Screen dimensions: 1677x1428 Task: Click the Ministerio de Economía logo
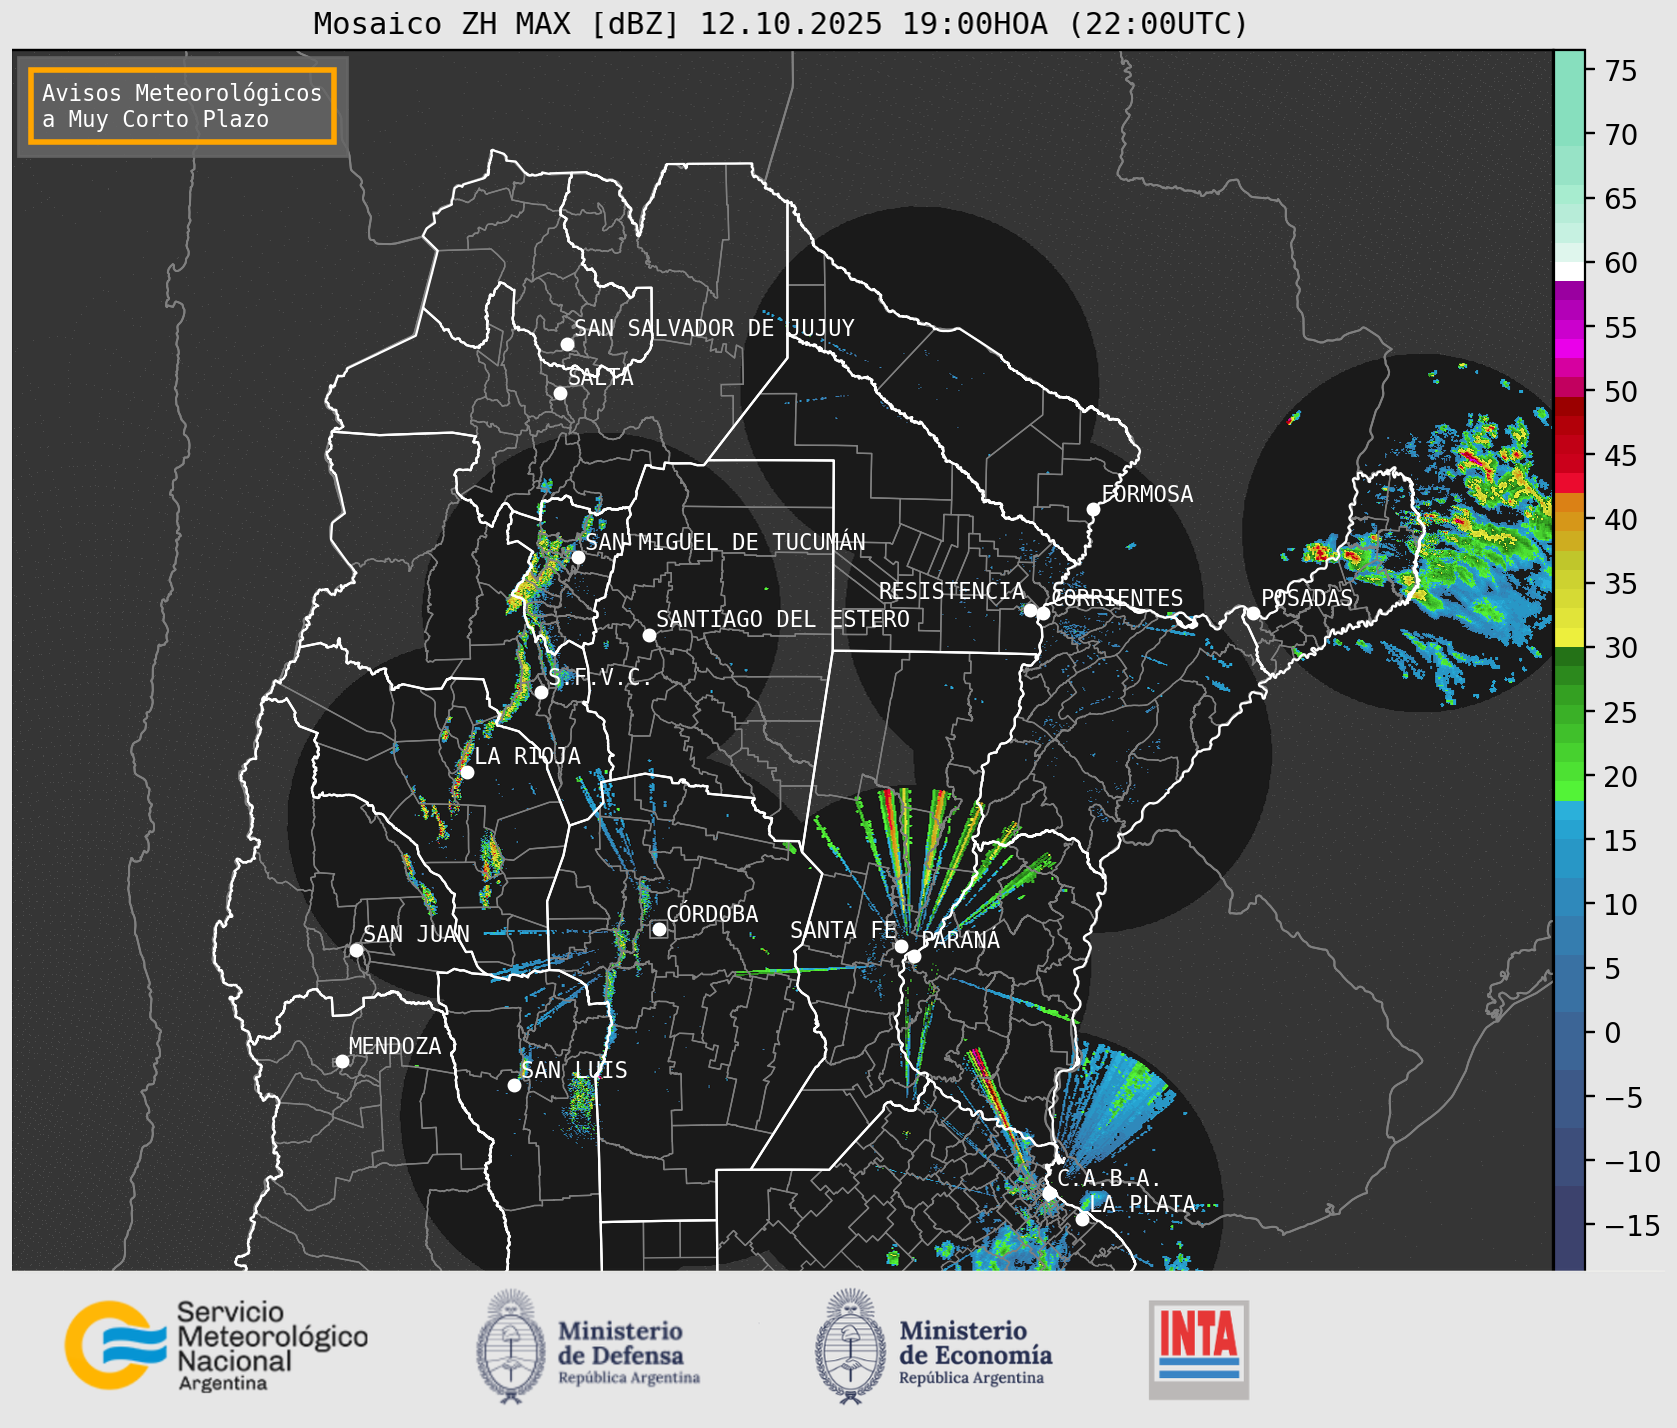[x=933, y=1346]
